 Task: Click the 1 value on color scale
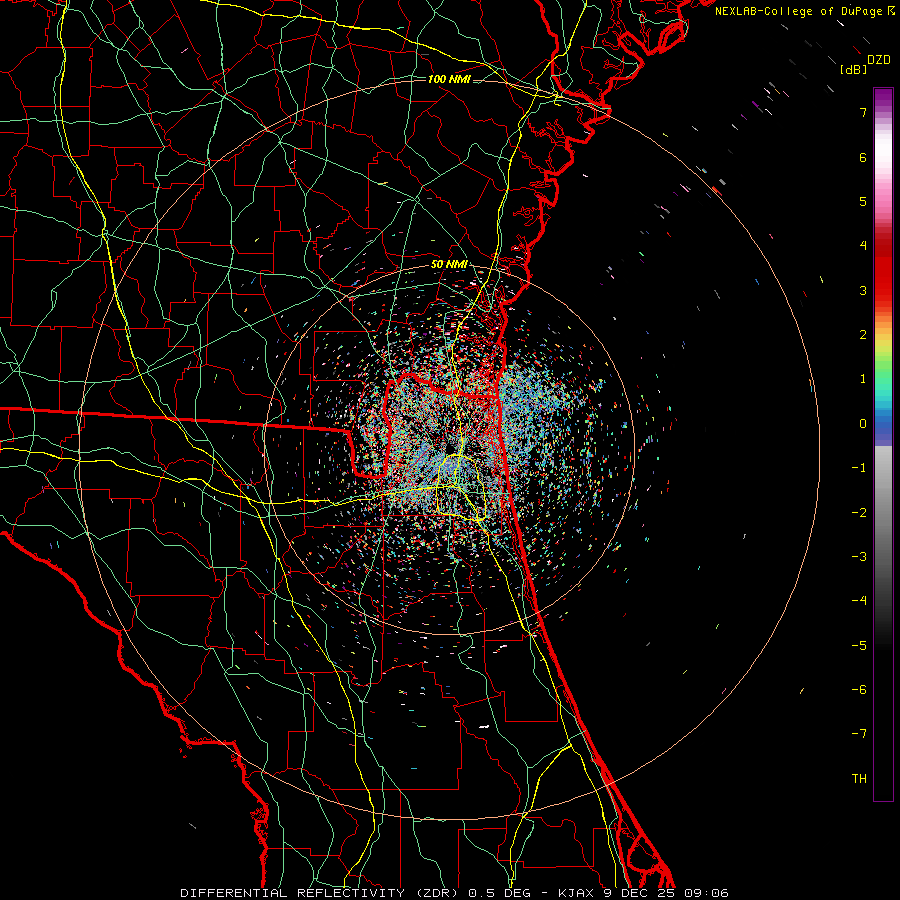[x=863, y=379]
